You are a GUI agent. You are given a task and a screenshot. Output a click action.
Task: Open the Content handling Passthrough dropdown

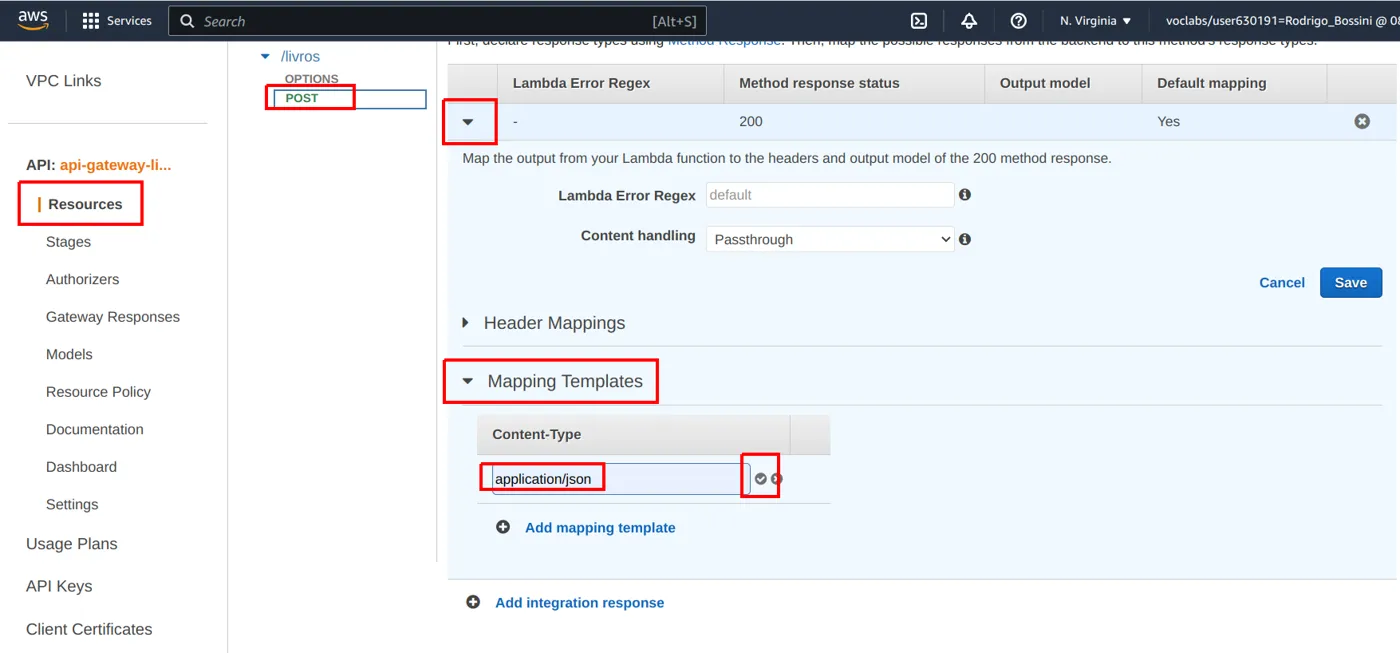tap(830, 239)
